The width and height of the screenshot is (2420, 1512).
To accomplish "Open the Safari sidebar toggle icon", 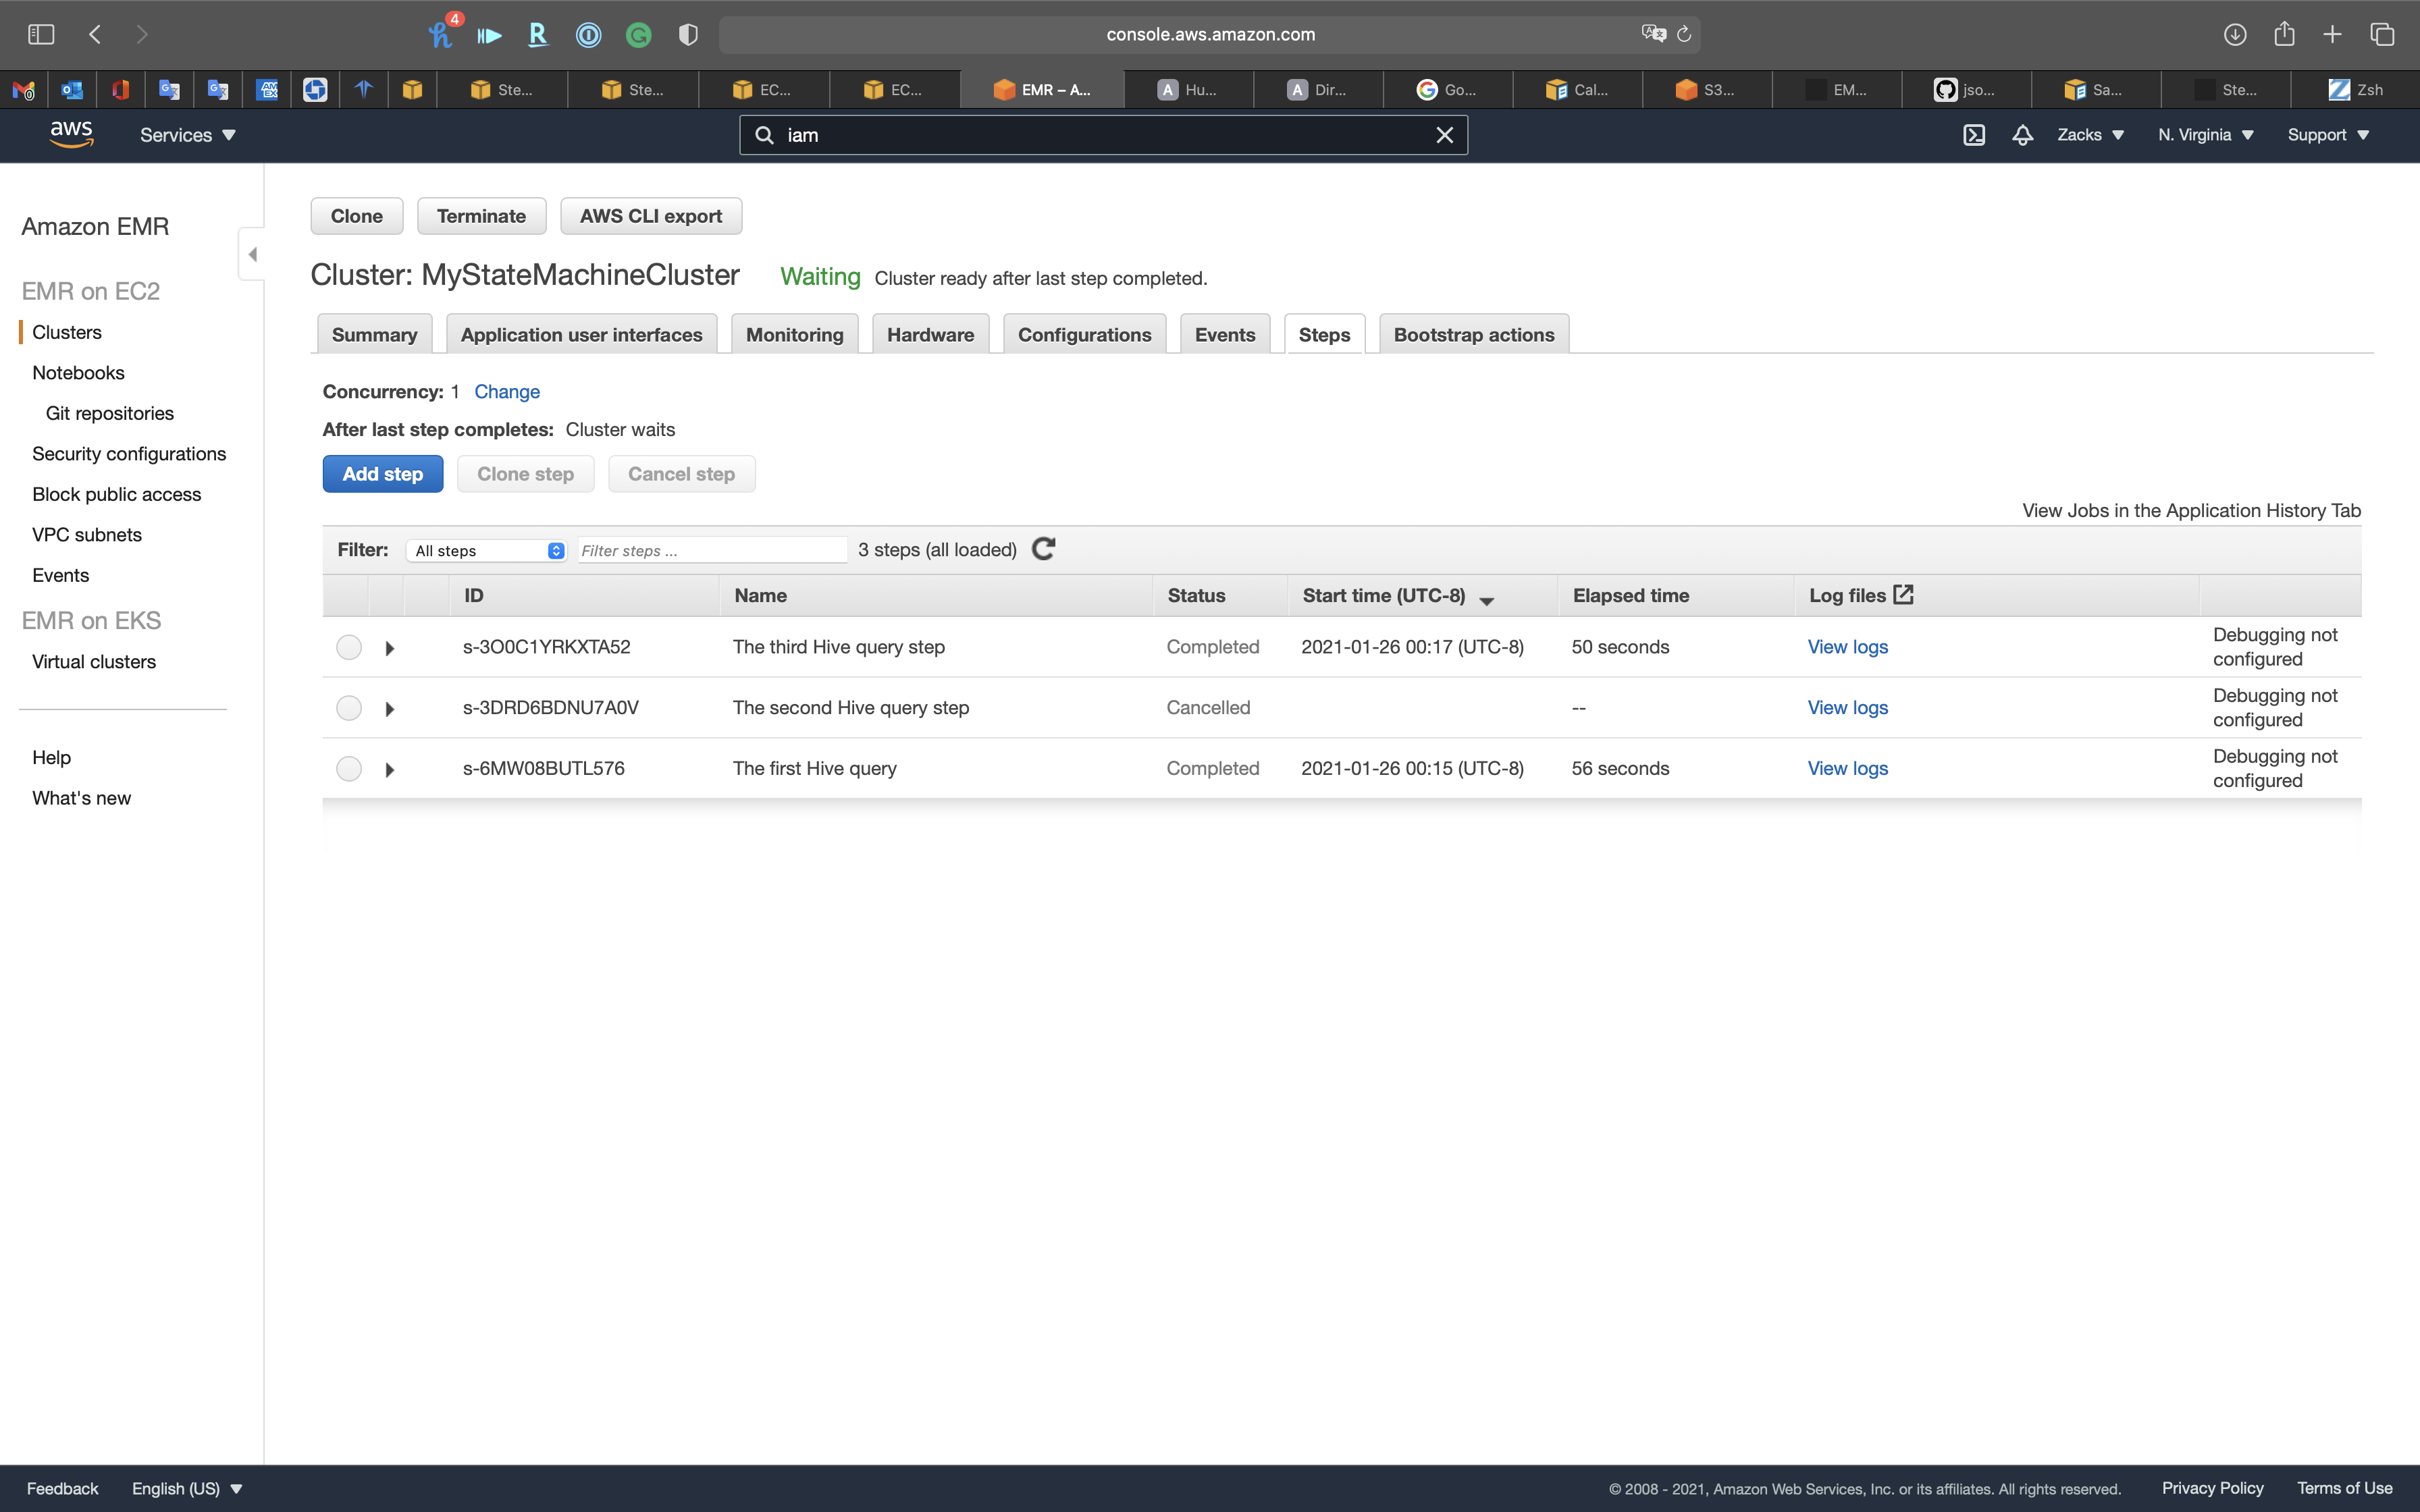I will (x=41, y=34).
